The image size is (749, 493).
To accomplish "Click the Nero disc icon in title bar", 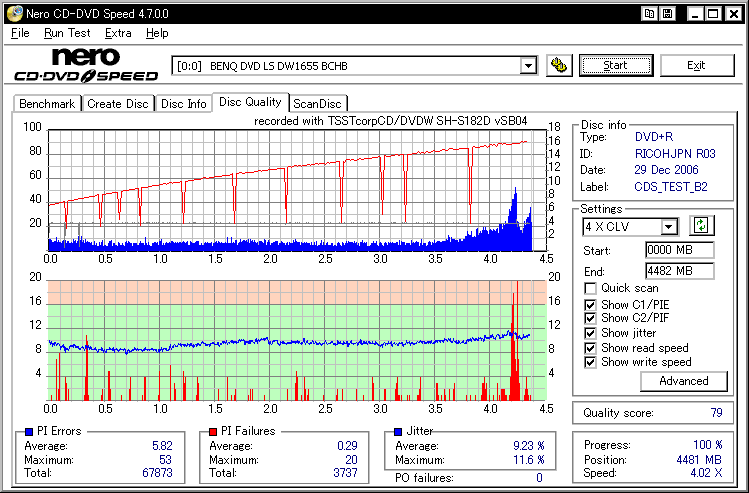I will pos(14,13).
